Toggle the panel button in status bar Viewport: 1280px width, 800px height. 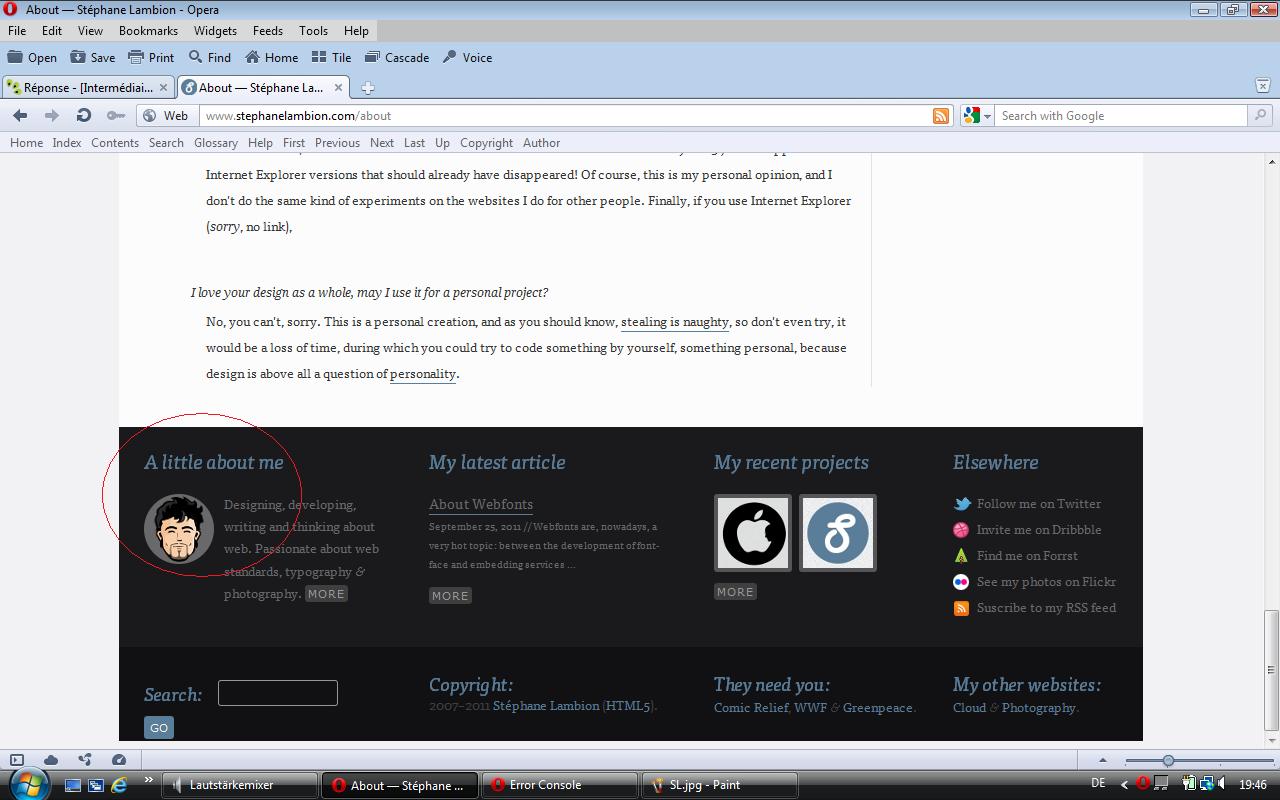click(16, 760)
